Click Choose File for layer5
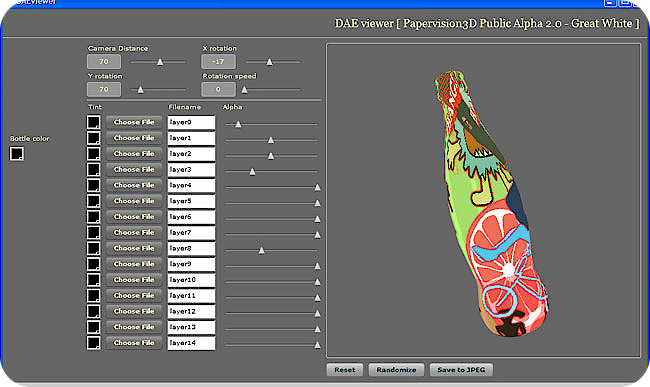 [x=134, y=201]
